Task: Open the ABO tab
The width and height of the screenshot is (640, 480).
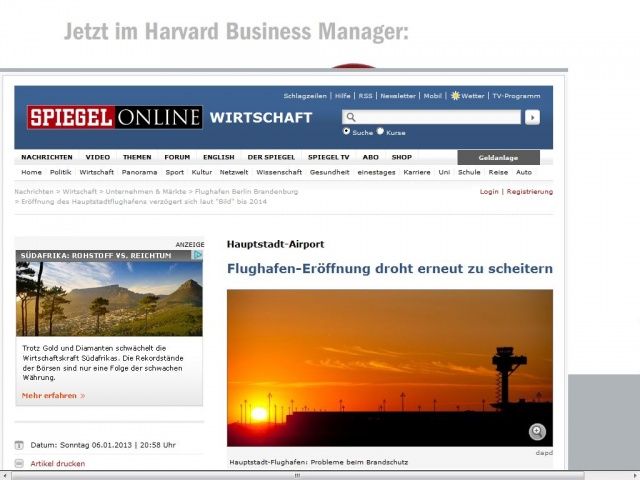Action: (x=371, y=157)
